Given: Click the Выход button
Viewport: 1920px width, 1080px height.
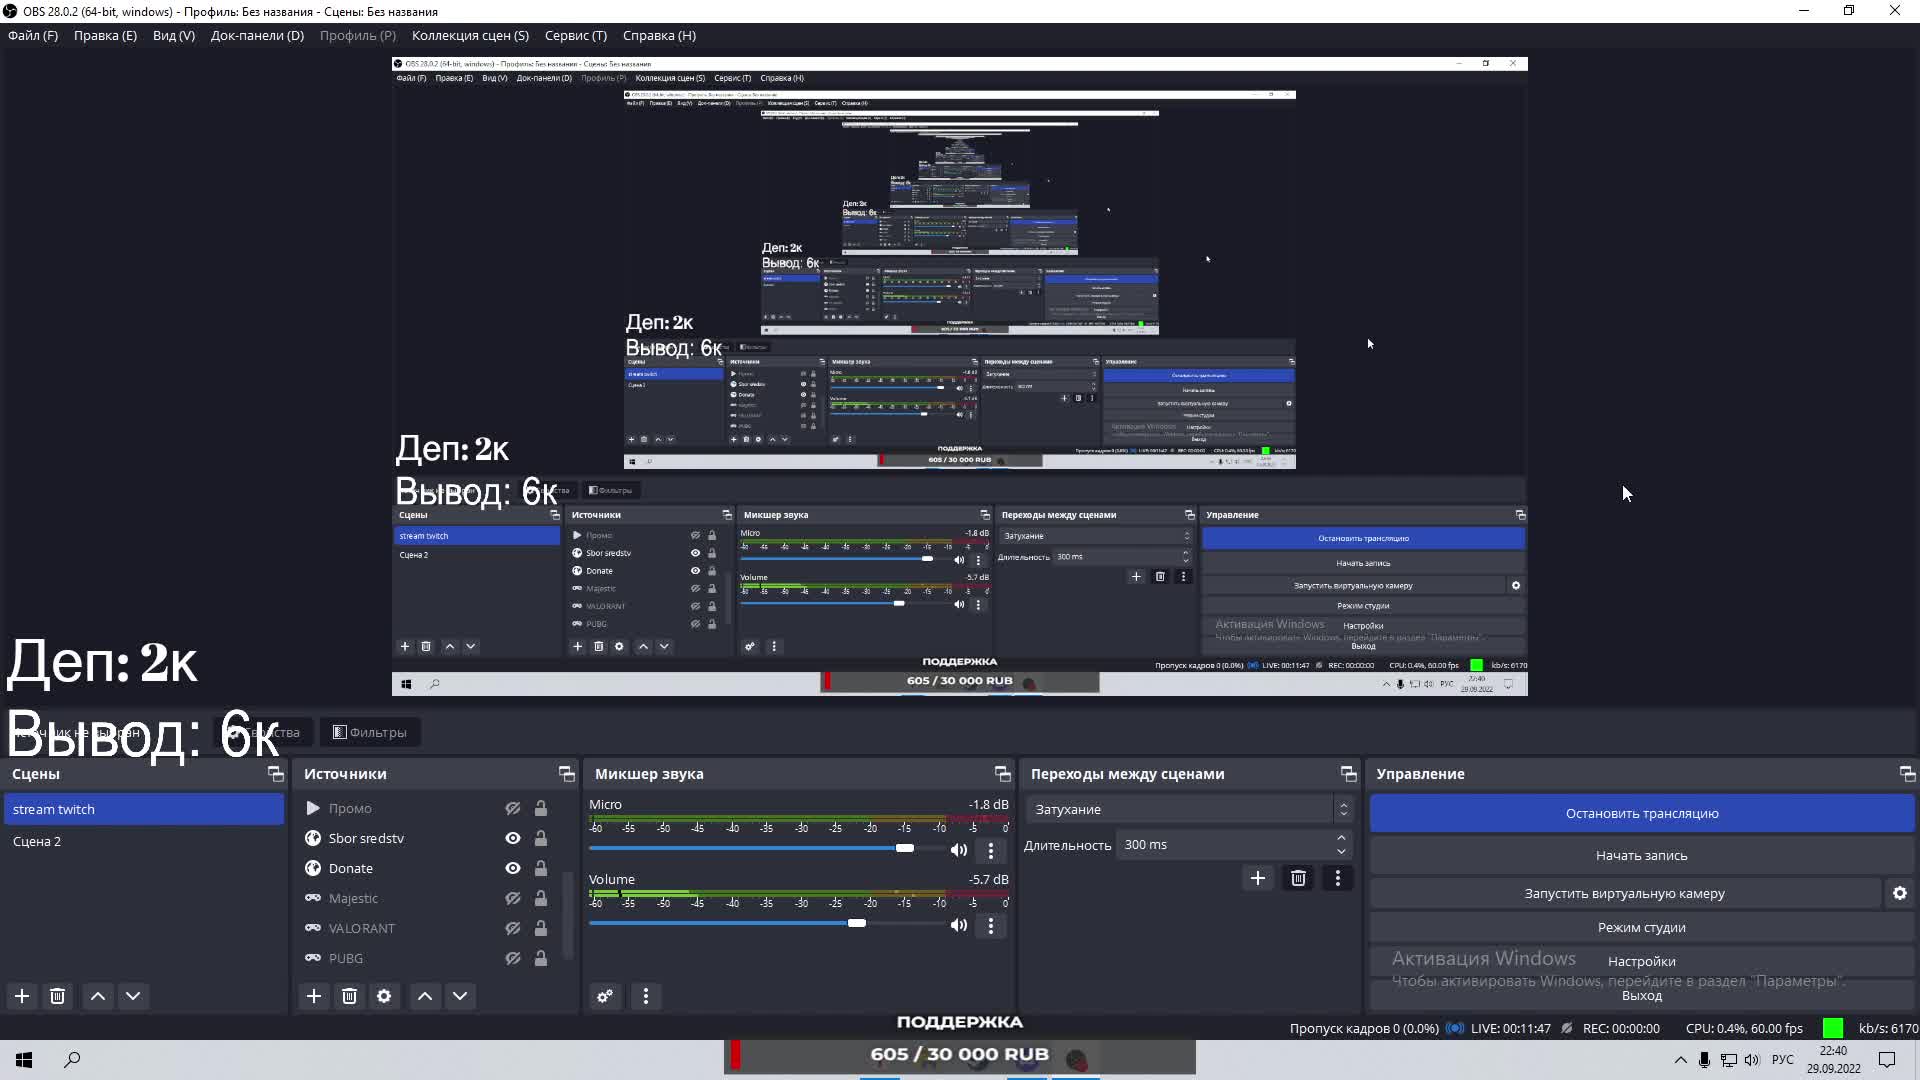Looking at the screenshot, I should click(x=1642, y=995).
